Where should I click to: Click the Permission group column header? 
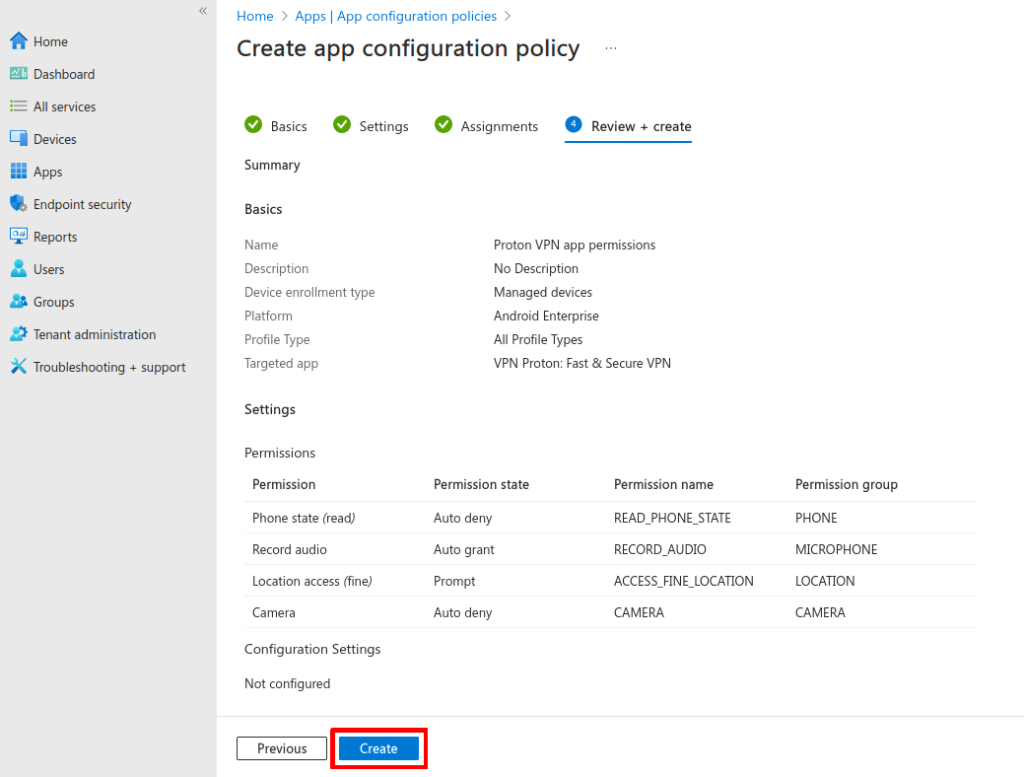[x=846, y=484]
